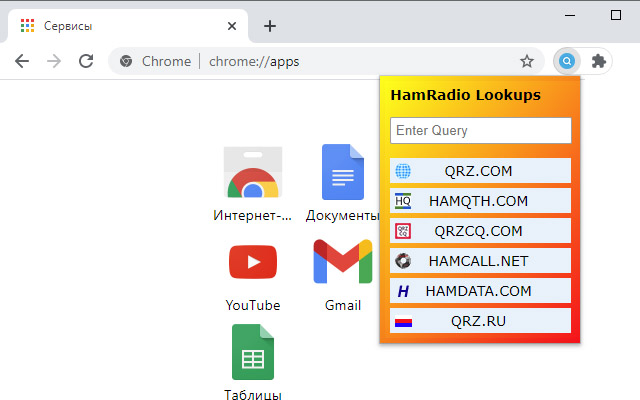Go back with the left arrow

pos(22,61)
